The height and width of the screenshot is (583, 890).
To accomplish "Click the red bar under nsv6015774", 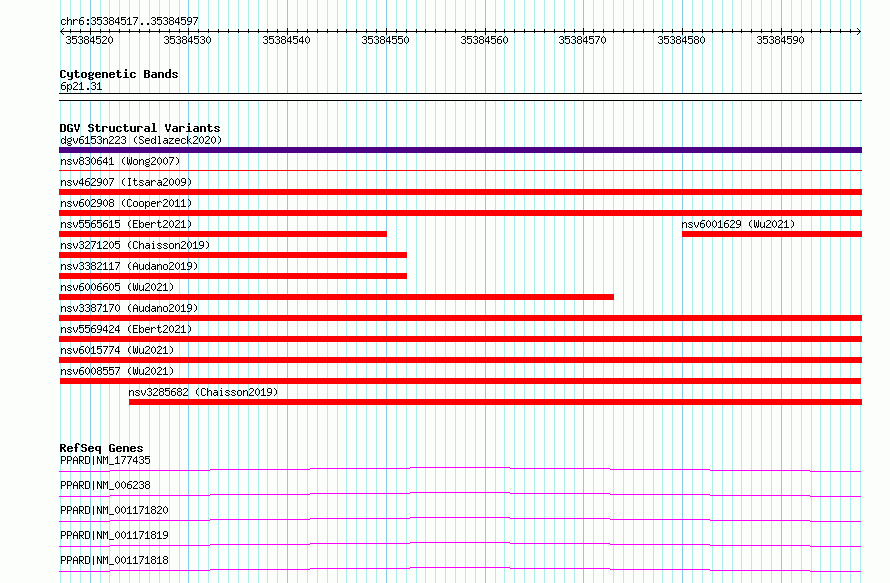I will click(x=460, y=360).
